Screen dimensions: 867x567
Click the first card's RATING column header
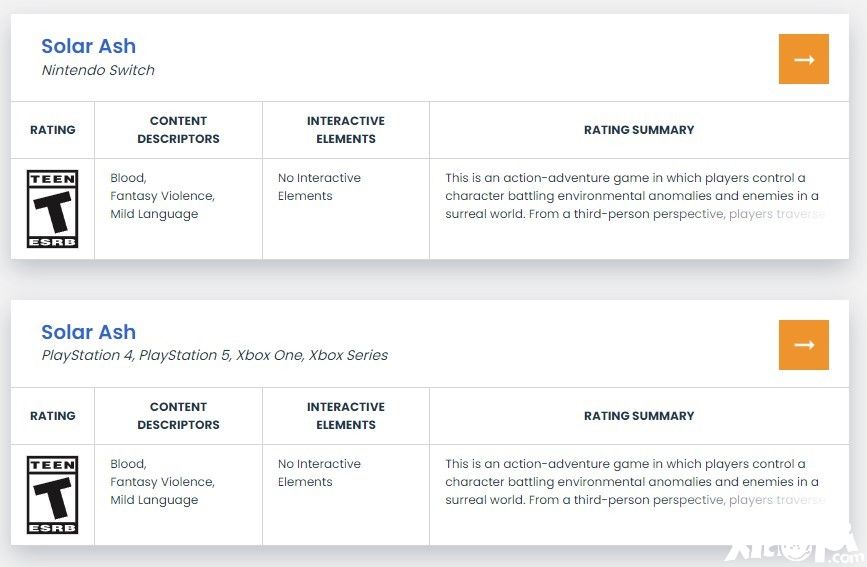(53, 130)
